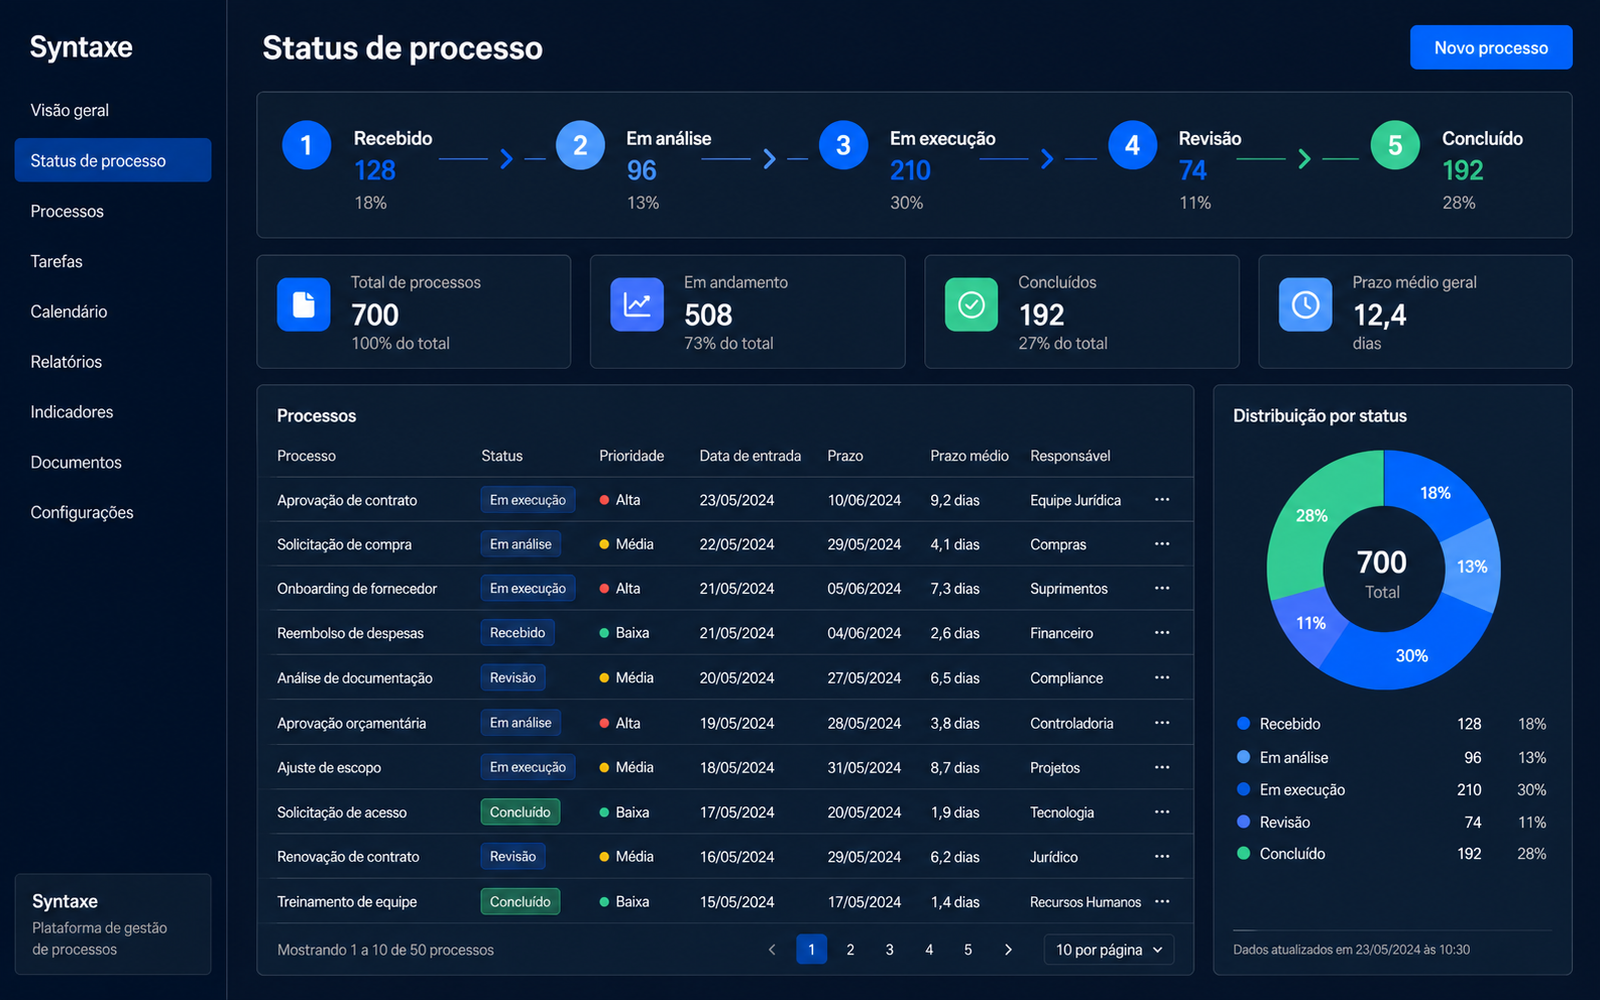
Task: Select step 4 Revisão circle
Action: (x=1132, y=145)
